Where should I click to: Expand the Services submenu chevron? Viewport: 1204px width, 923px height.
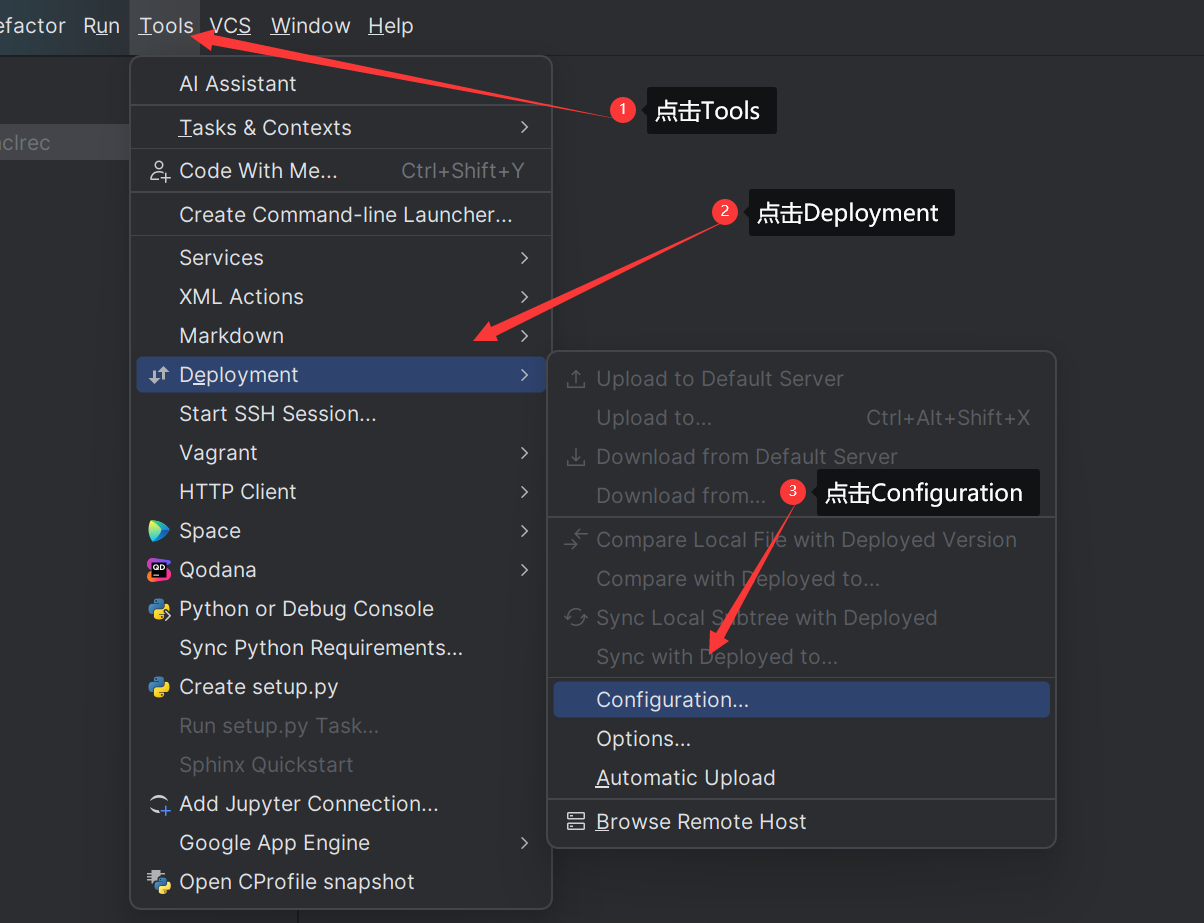(524, 258)
